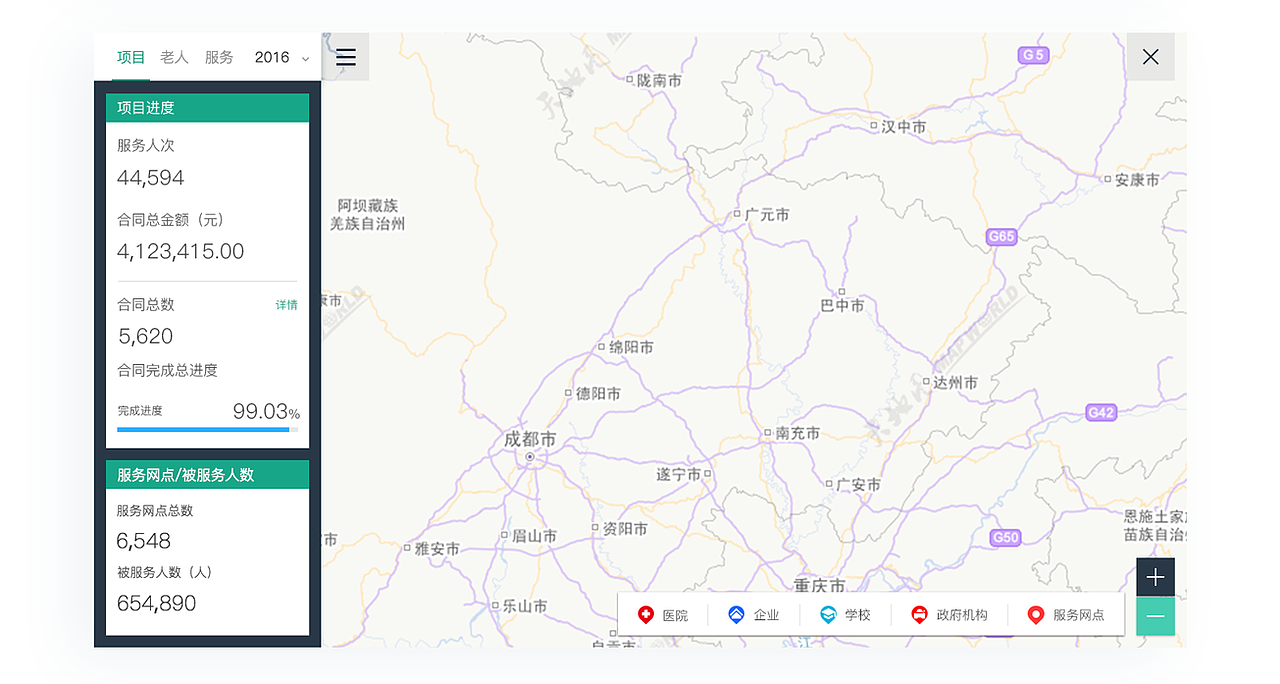Select the 服务网点 service point pin icon

point(1036,614)
